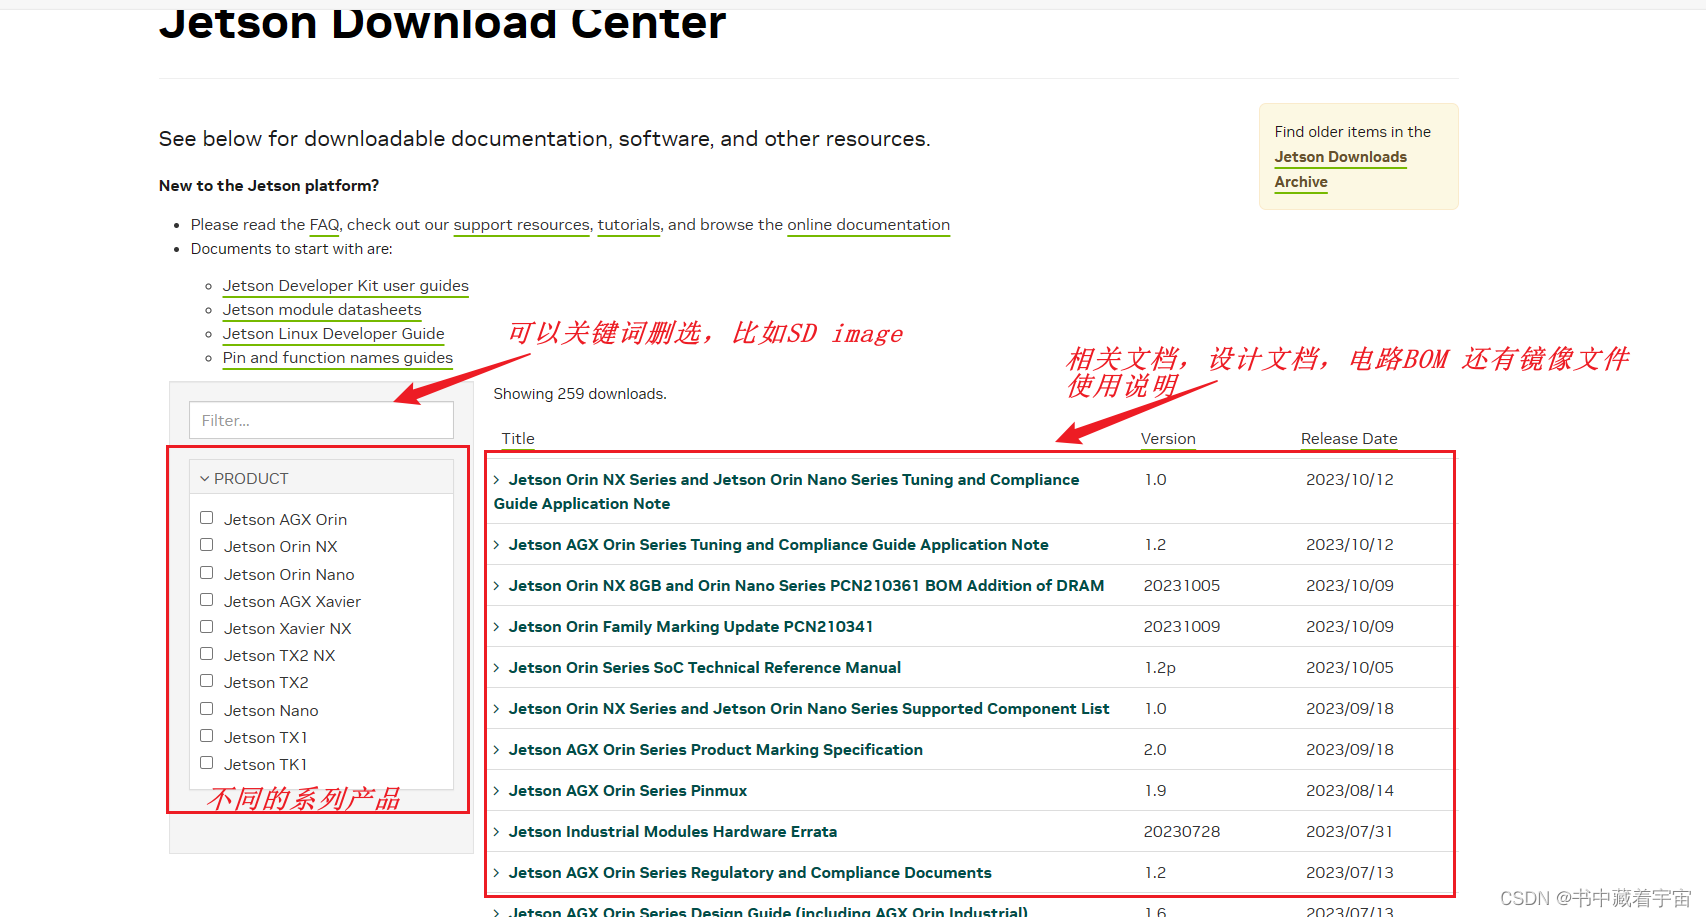Expand the PCN210361 BOM Addition of DRAM row
Screen dimensions: 1706x917
[x=497, y=586]
